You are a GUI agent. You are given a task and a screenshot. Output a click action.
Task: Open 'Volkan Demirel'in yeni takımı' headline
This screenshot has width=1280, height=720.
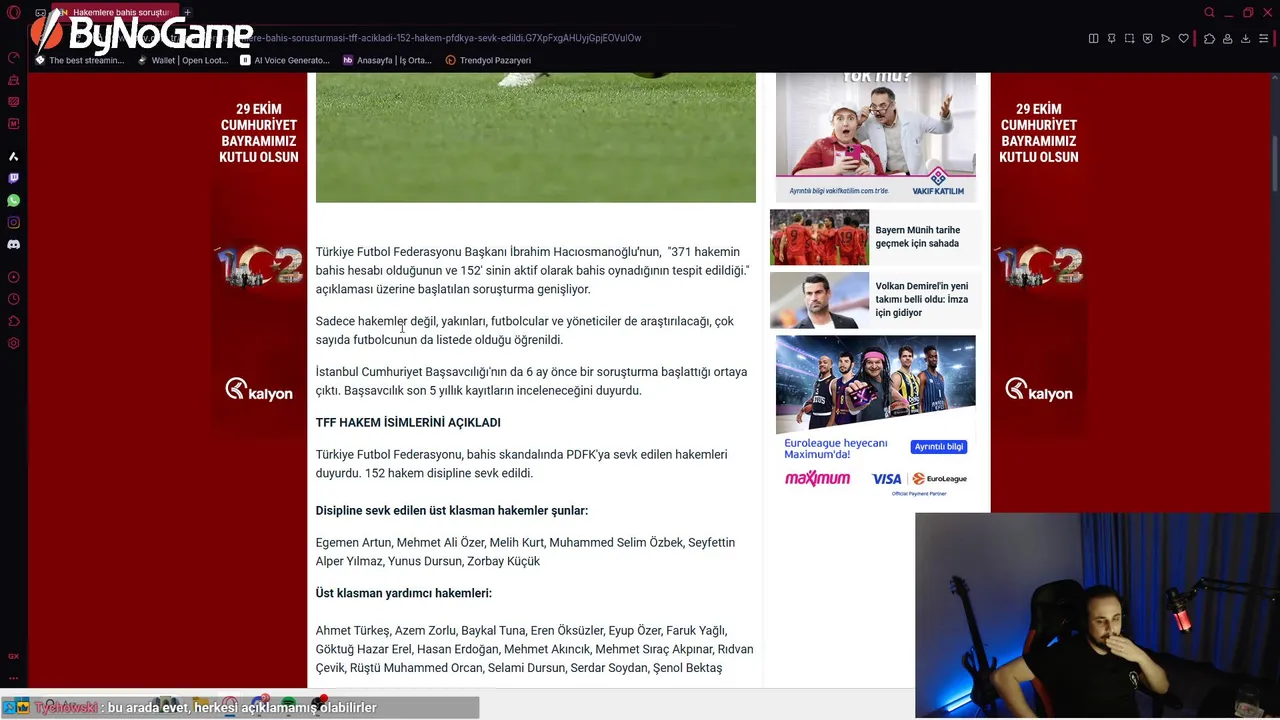921,299
